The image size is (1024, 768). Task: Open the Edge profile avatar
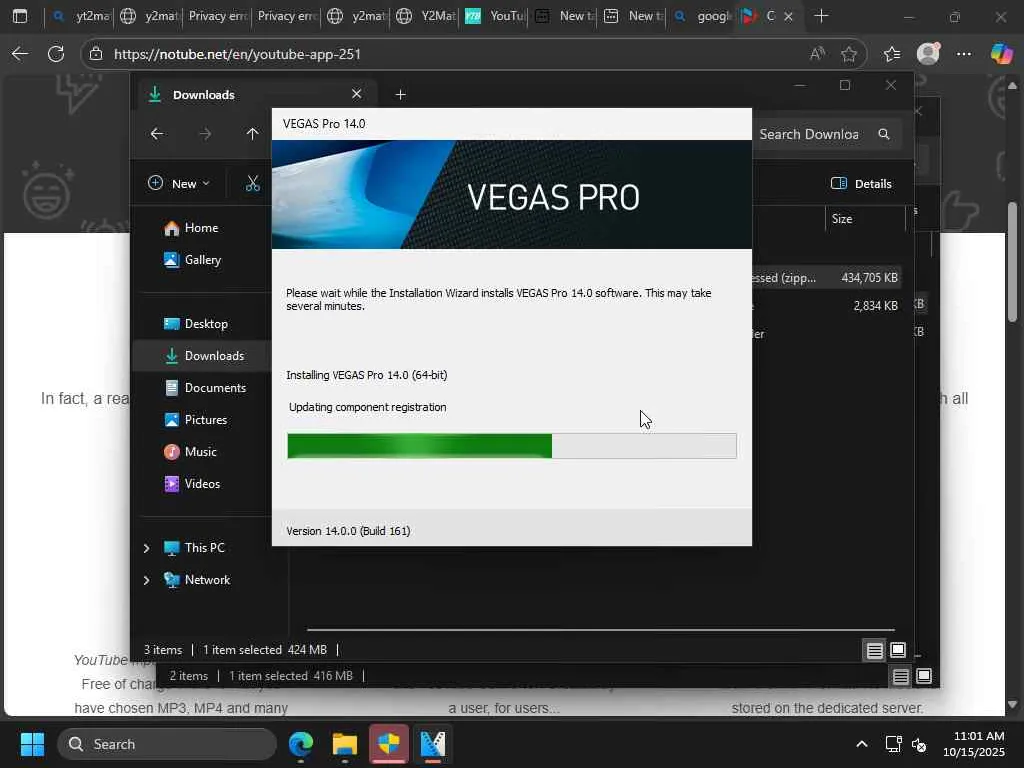coord(928,54)
